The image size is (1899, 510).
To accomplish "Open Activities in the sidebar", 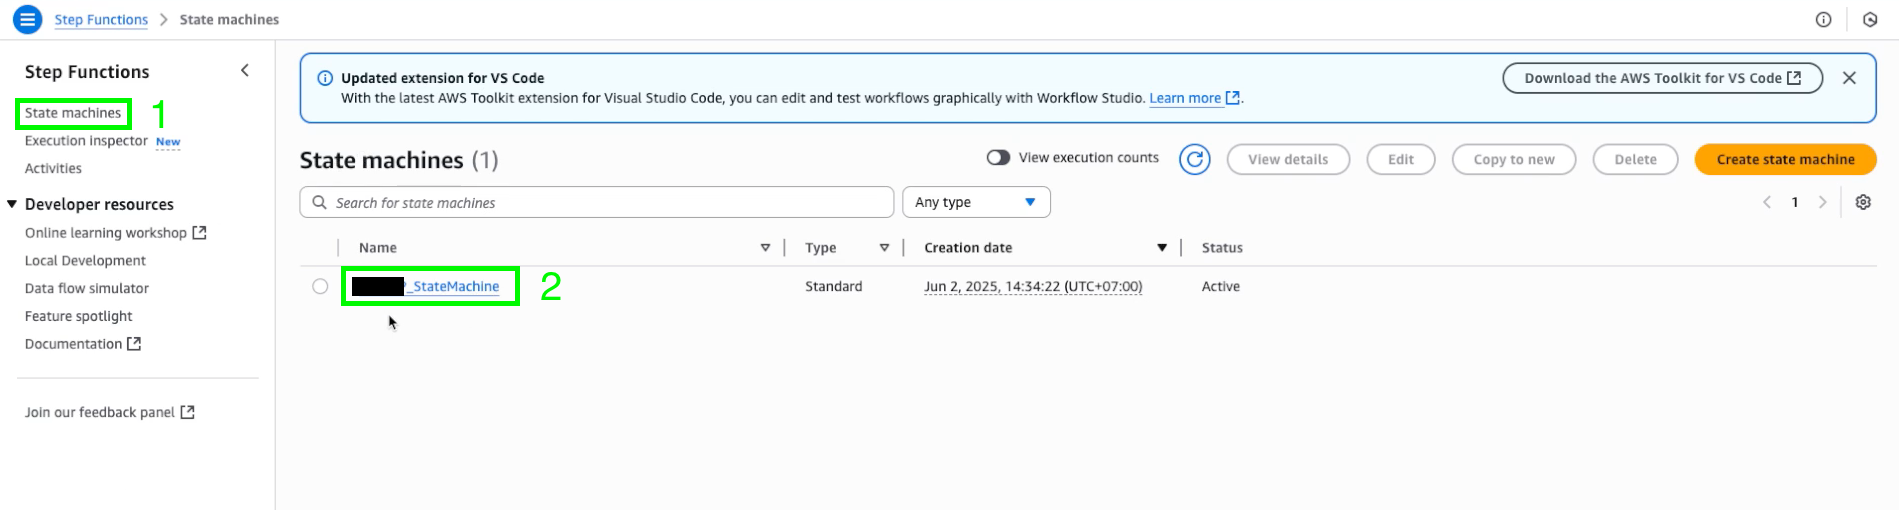I will pyautogui.click(x=53, y=169).
